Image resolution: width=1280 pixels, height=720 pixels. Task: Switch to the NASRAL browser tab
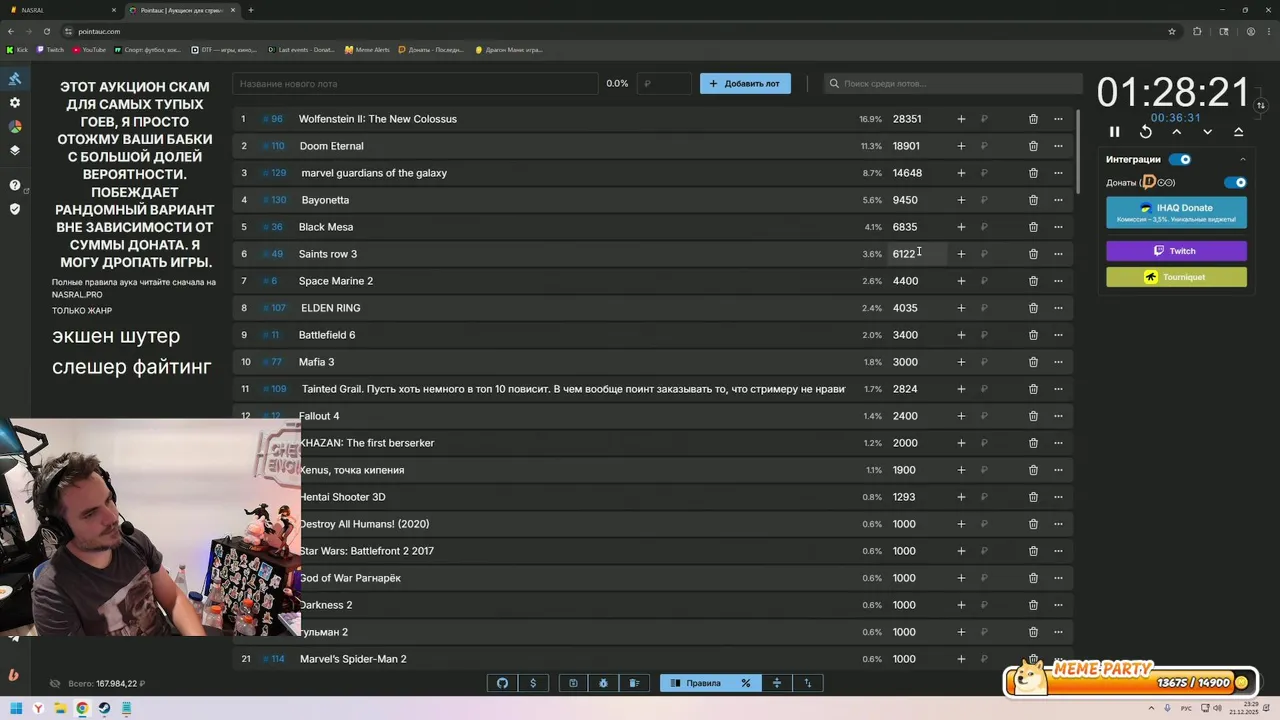pyautogui.click(x=62, y=10)
